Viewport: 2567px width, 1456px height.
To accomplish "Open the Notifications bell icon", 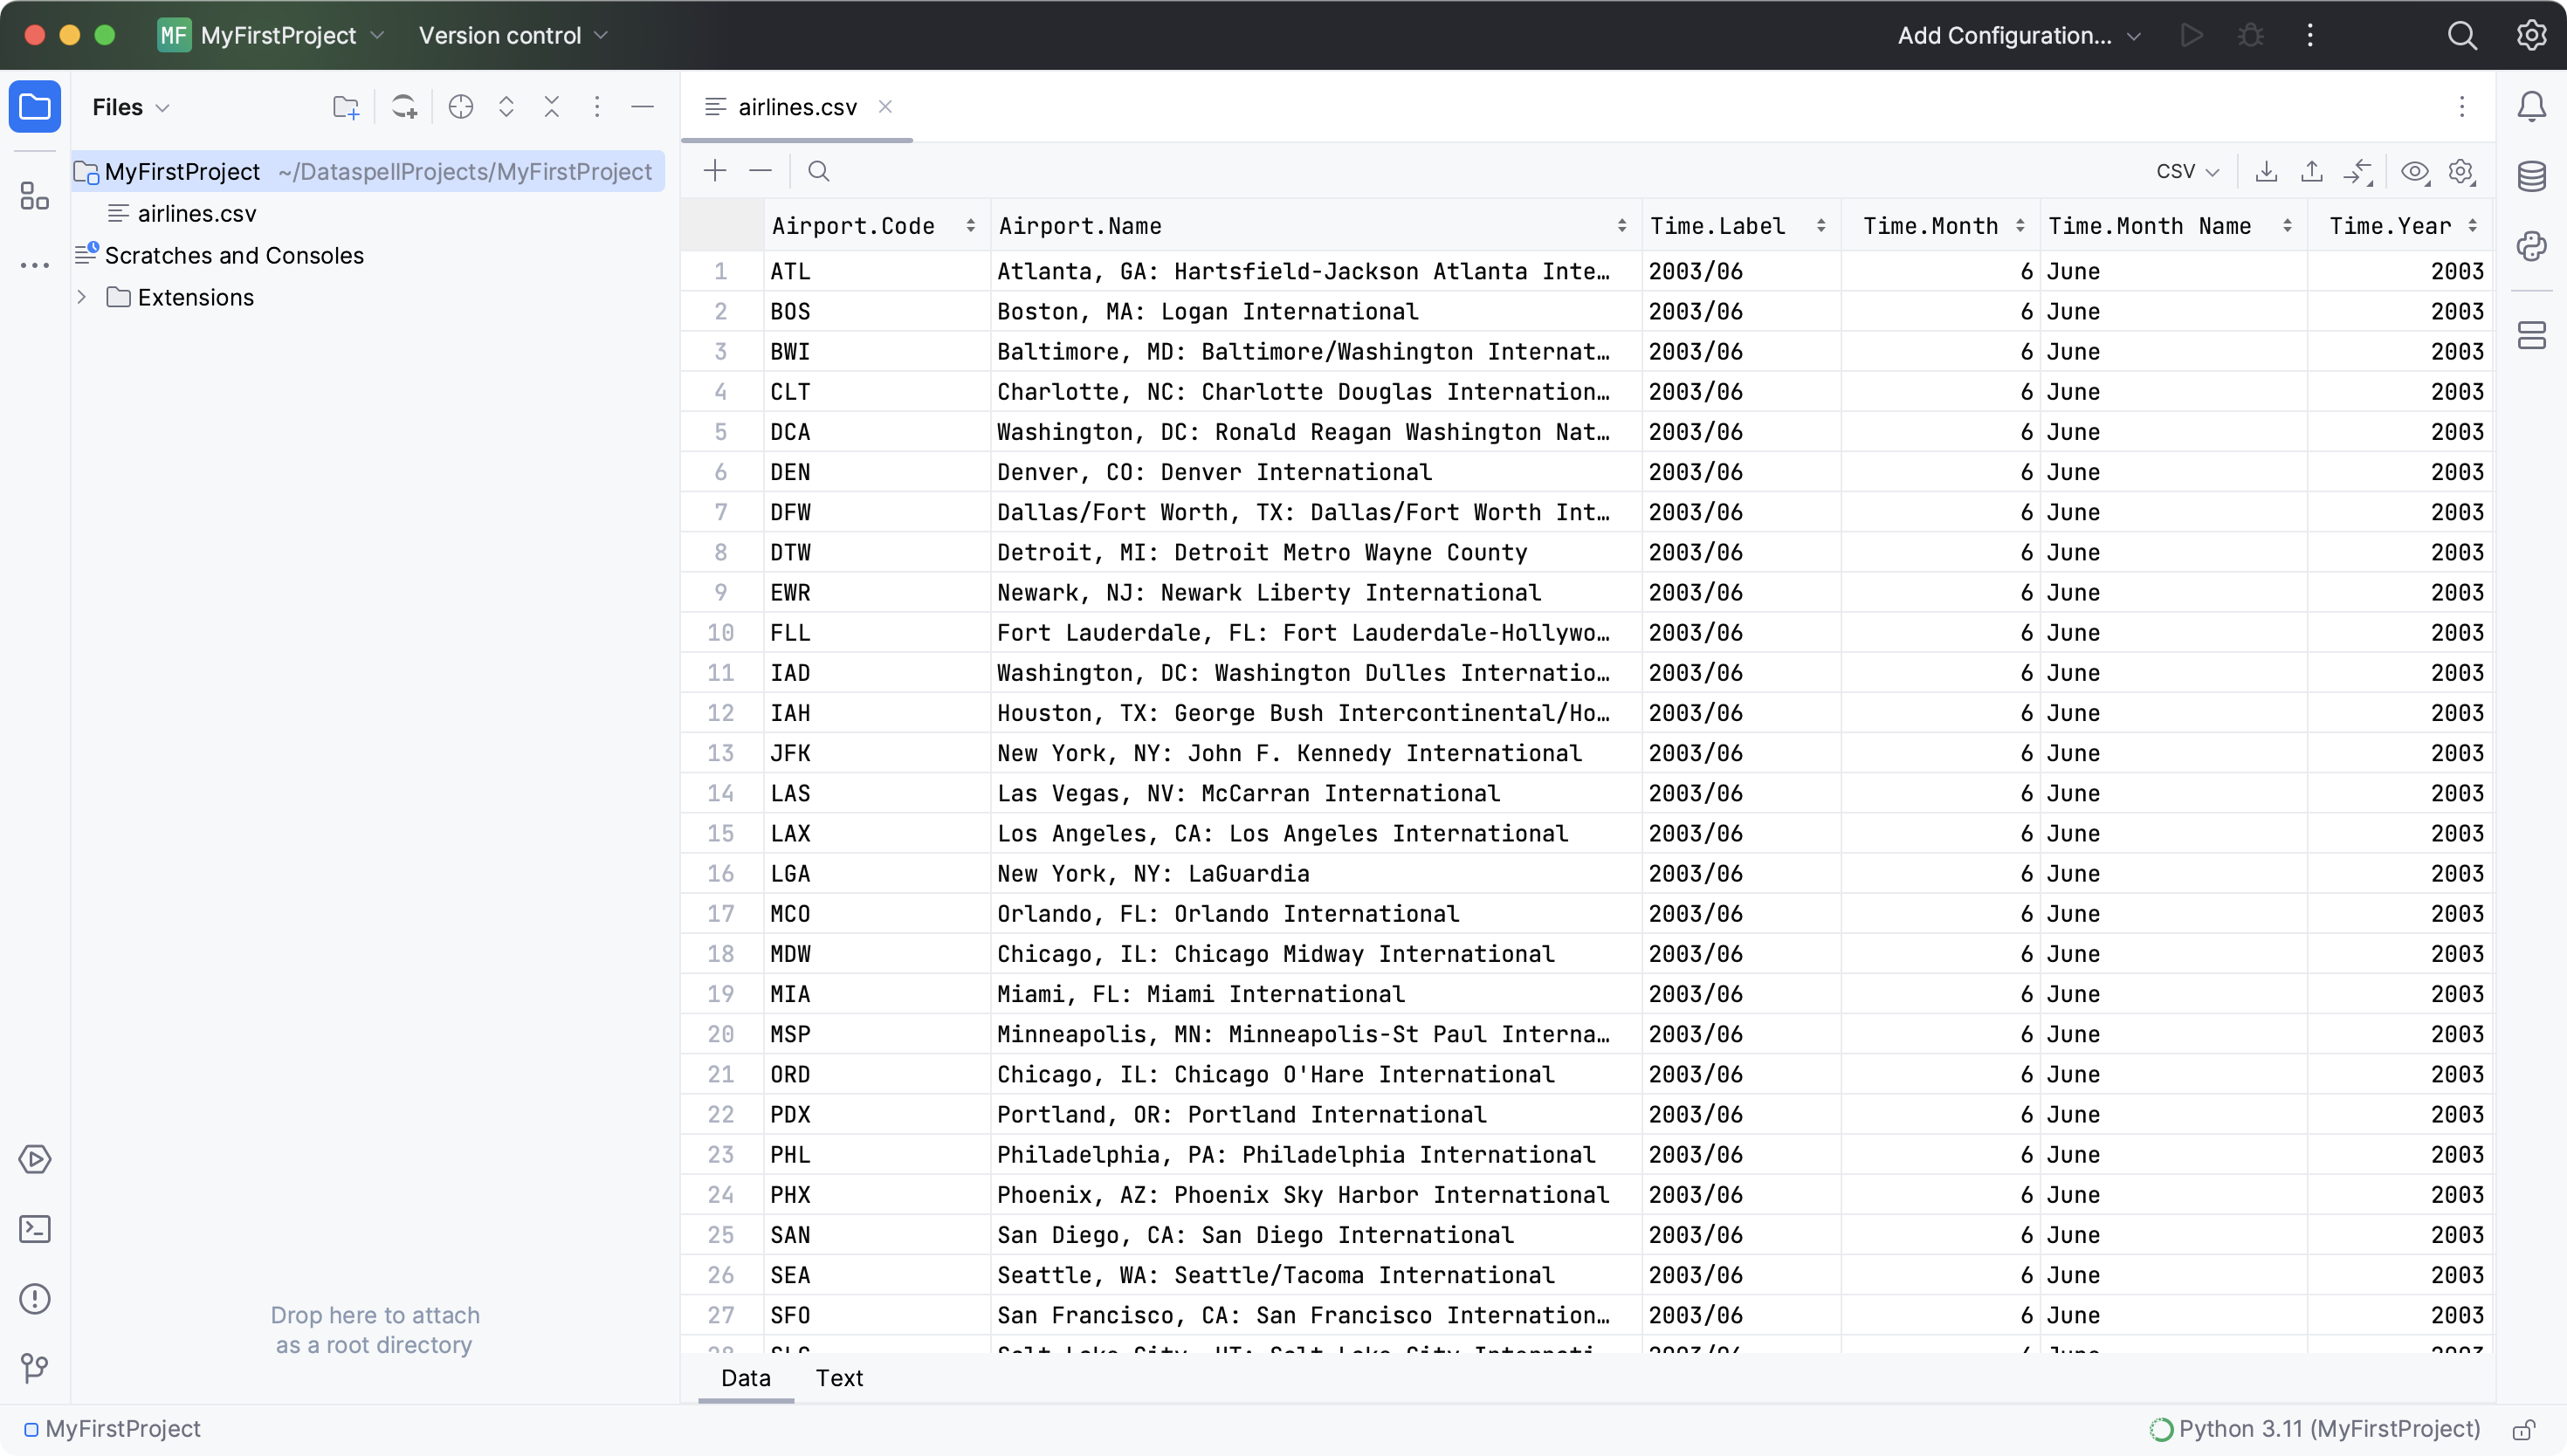I will (x=2532, y=107).
